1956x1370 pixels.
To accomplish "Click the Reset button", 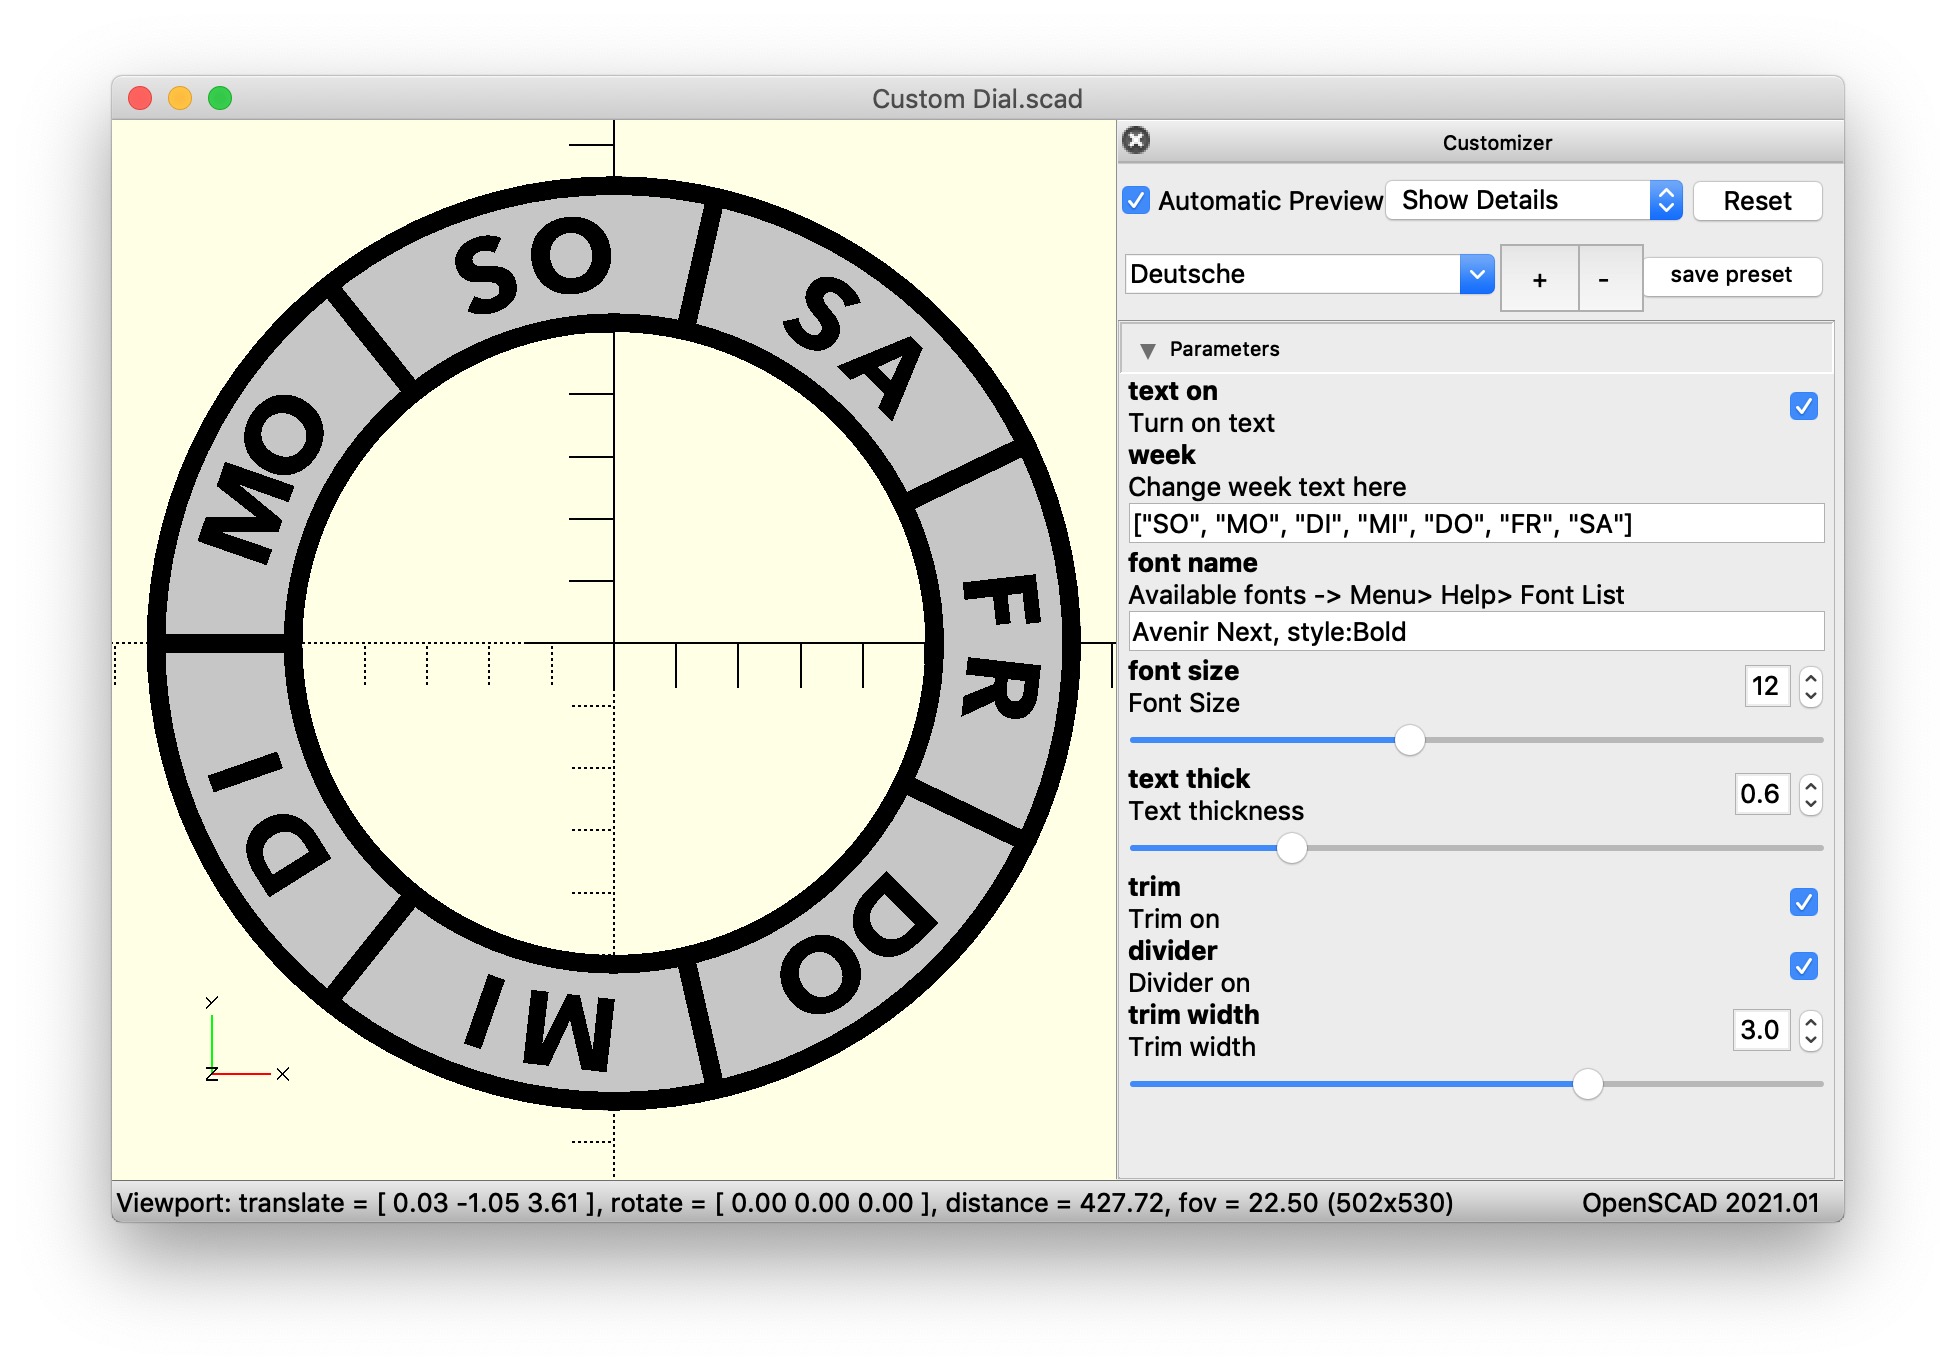I will 1757,201.
